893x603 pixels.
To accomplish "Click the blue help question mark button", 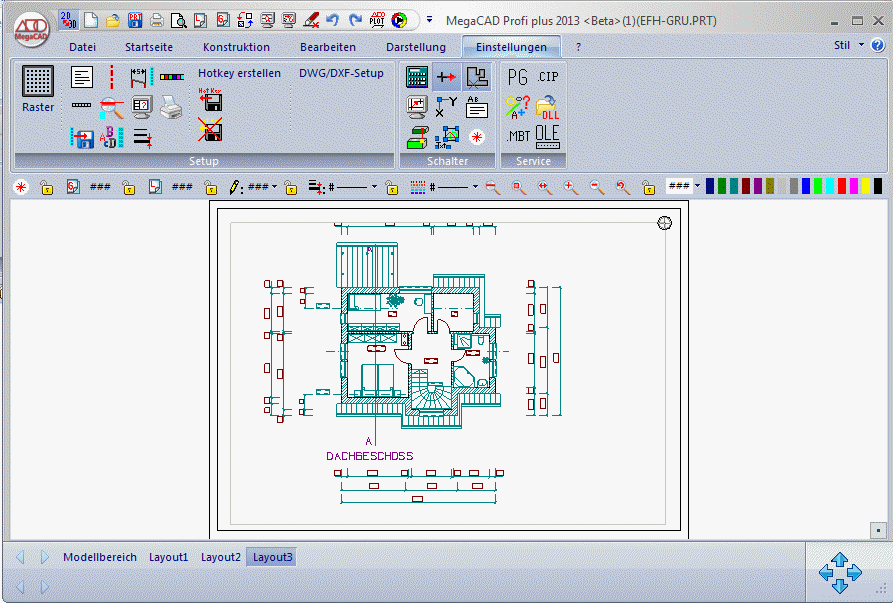I will [878, 45].
